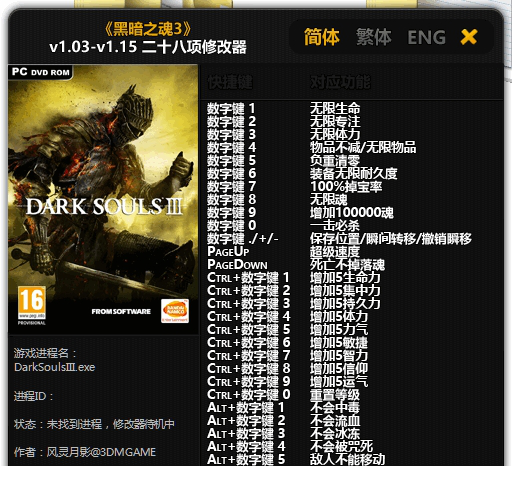The image size is (512, 484).
Task: Select the 增加5集中力 option
Action: [345, 290]
